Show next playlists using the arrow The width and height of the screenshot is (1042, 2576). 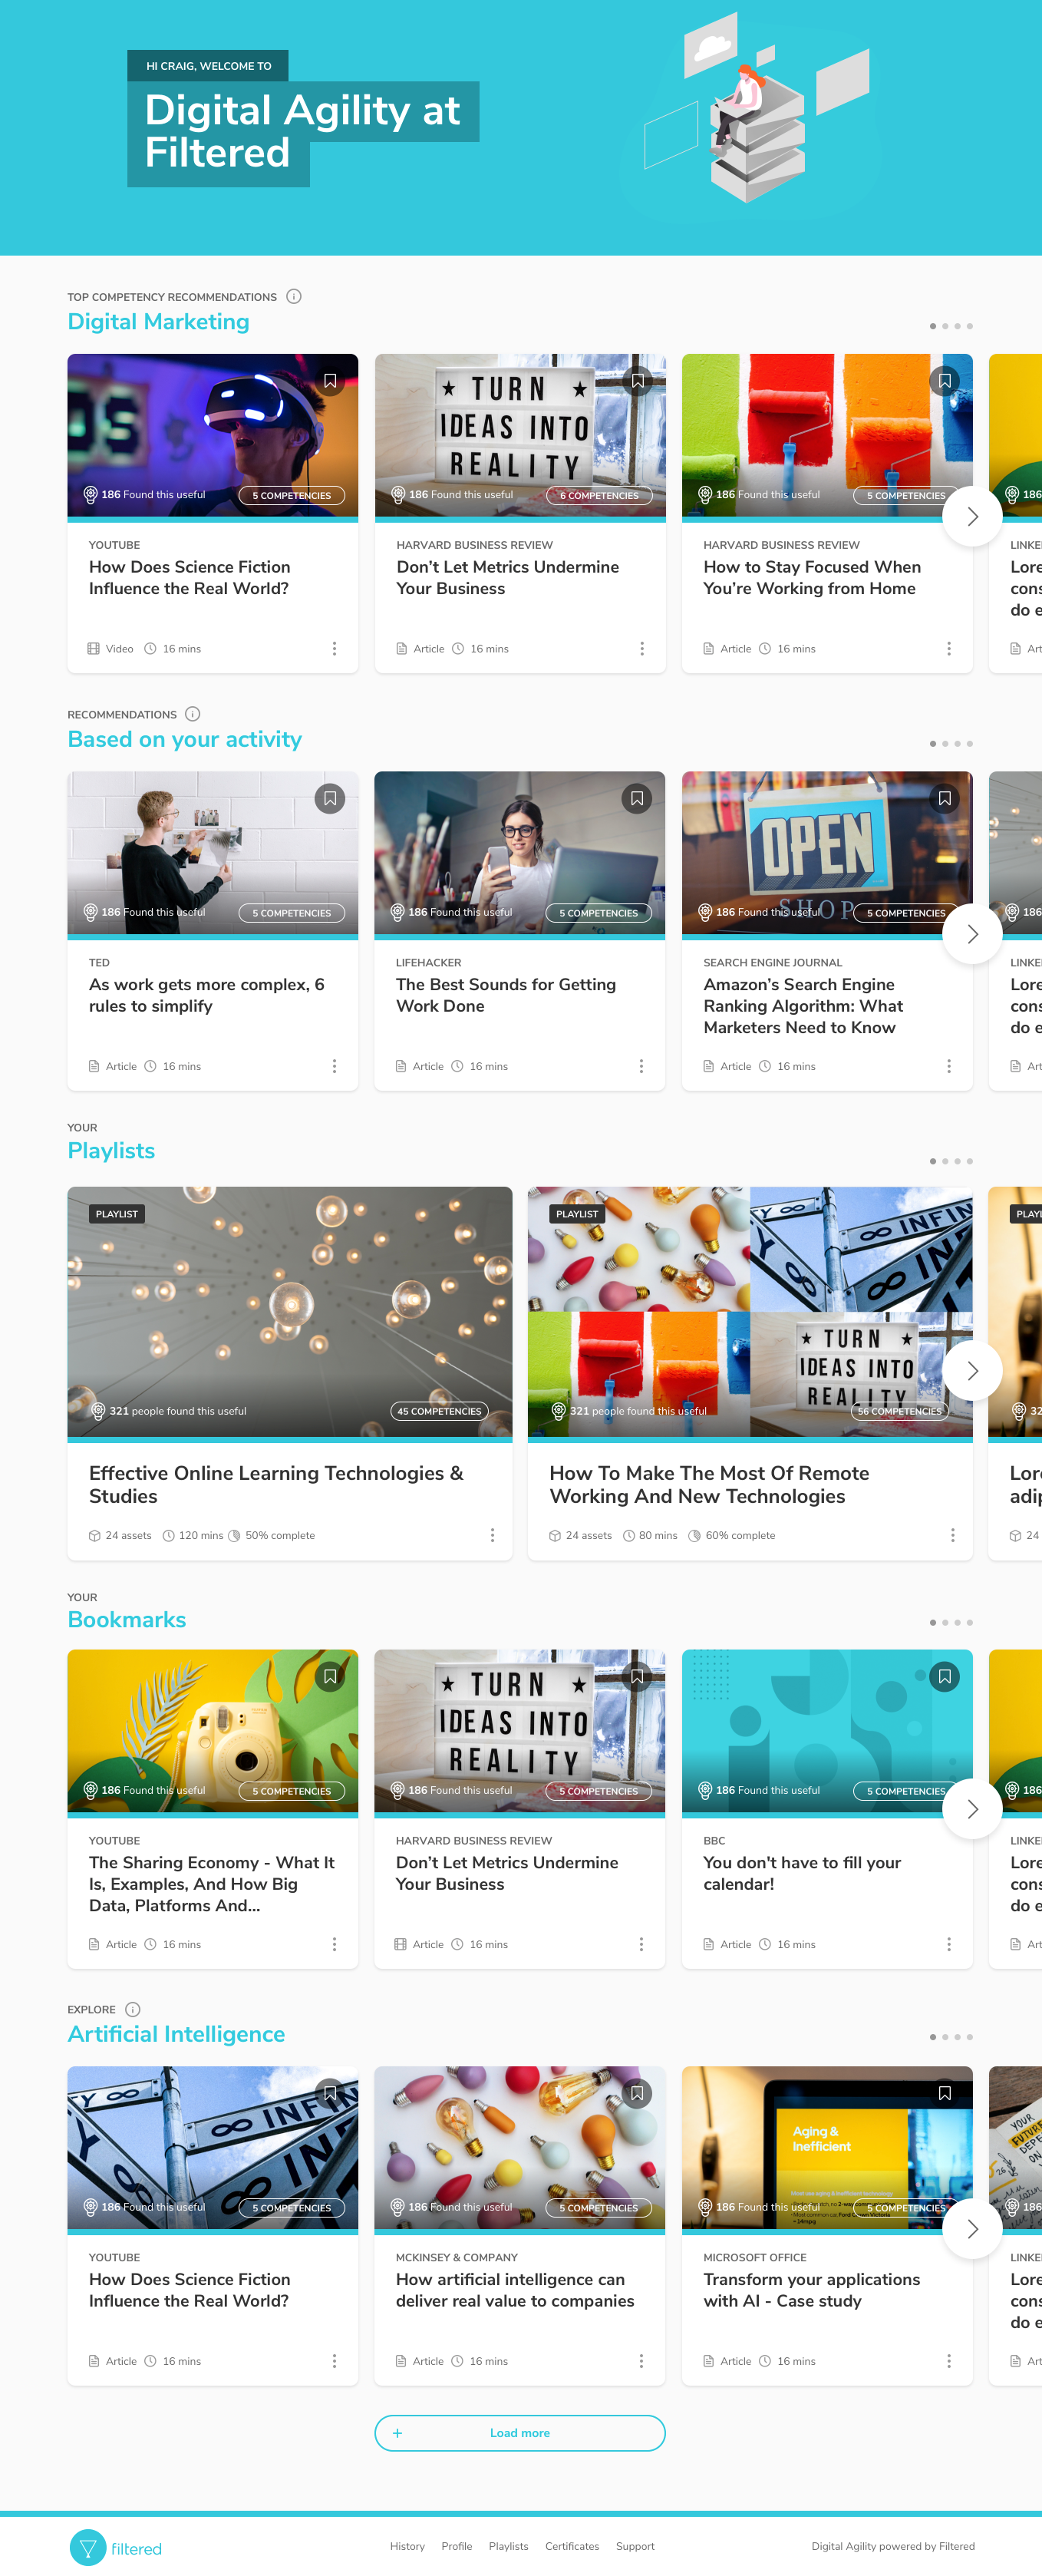pos(972,1370)
